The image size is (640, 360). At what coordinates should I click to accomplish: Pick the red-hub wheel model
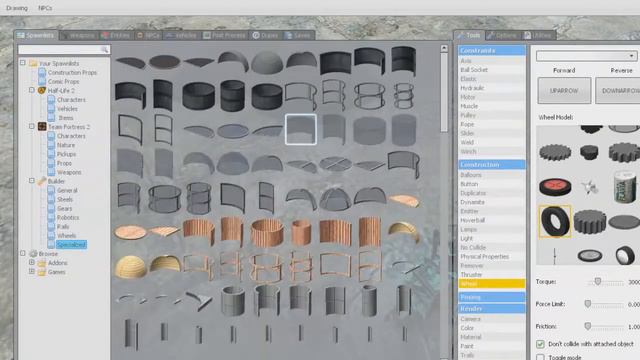point(555,187)
